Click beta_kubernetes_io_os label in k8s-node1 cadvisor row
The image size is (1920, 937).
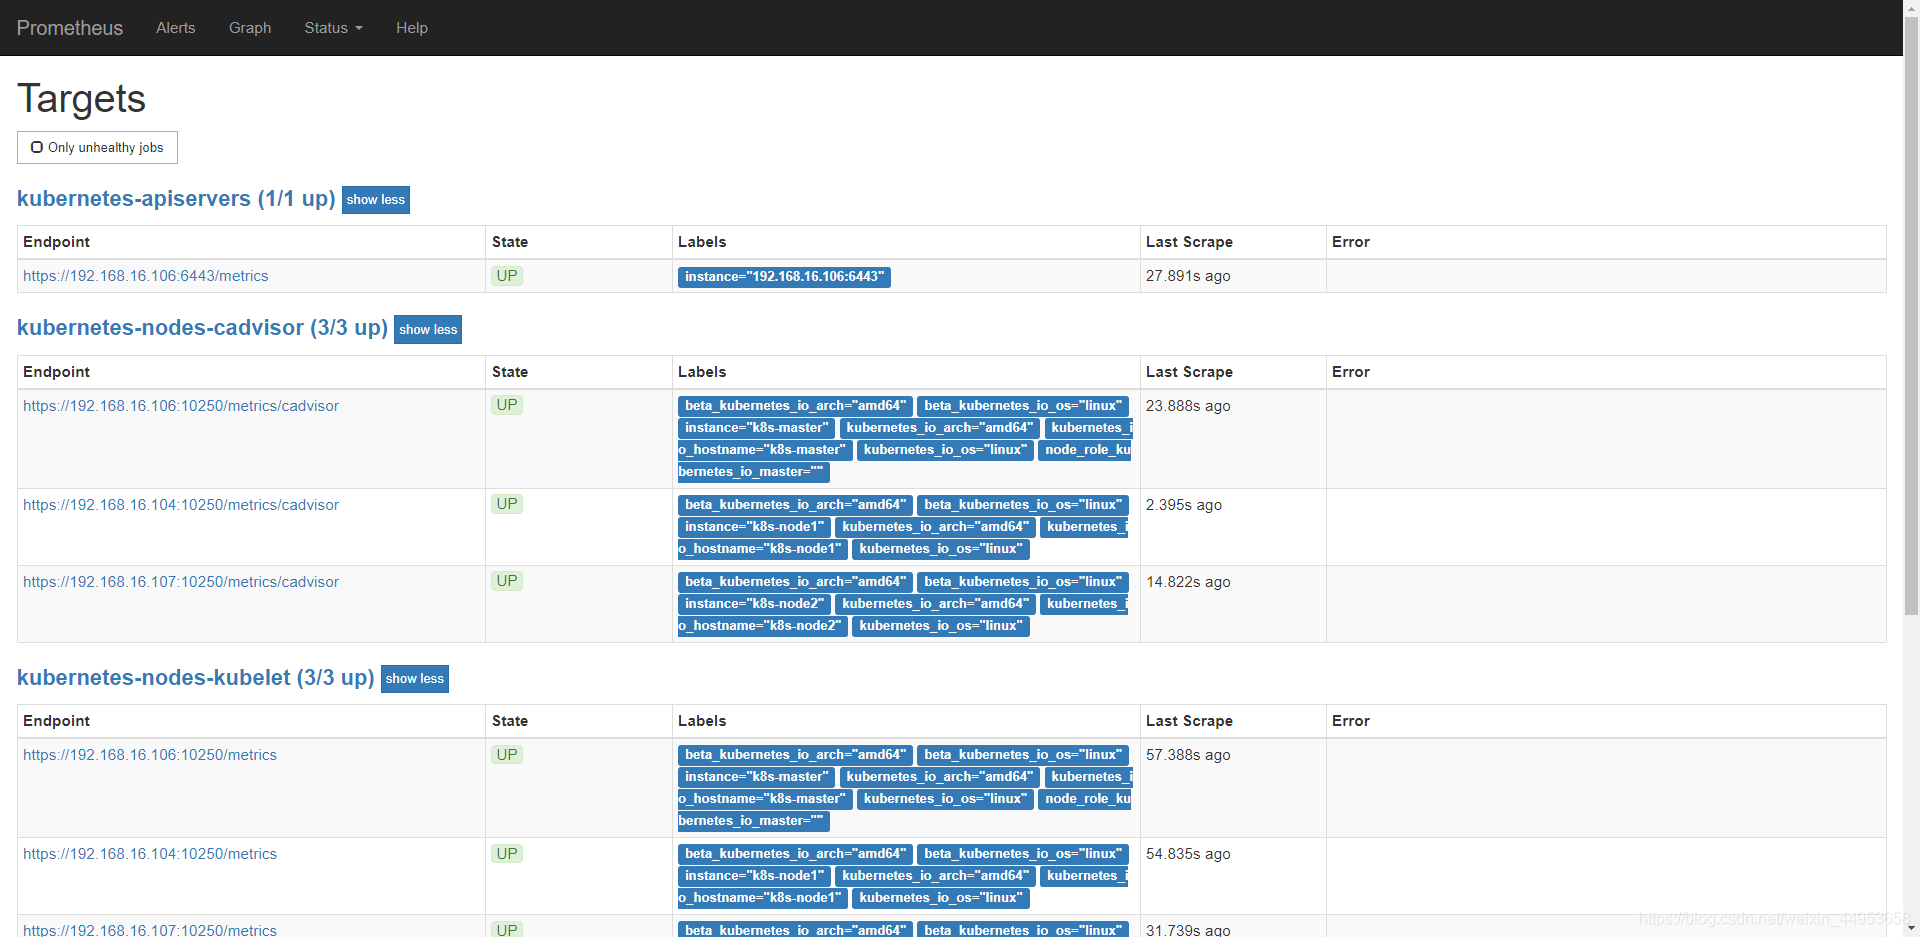tap(1023, 505)
